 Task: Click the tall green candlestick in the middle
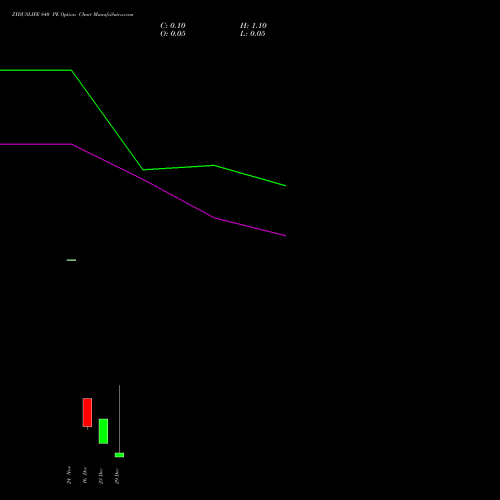coord(103,431)
